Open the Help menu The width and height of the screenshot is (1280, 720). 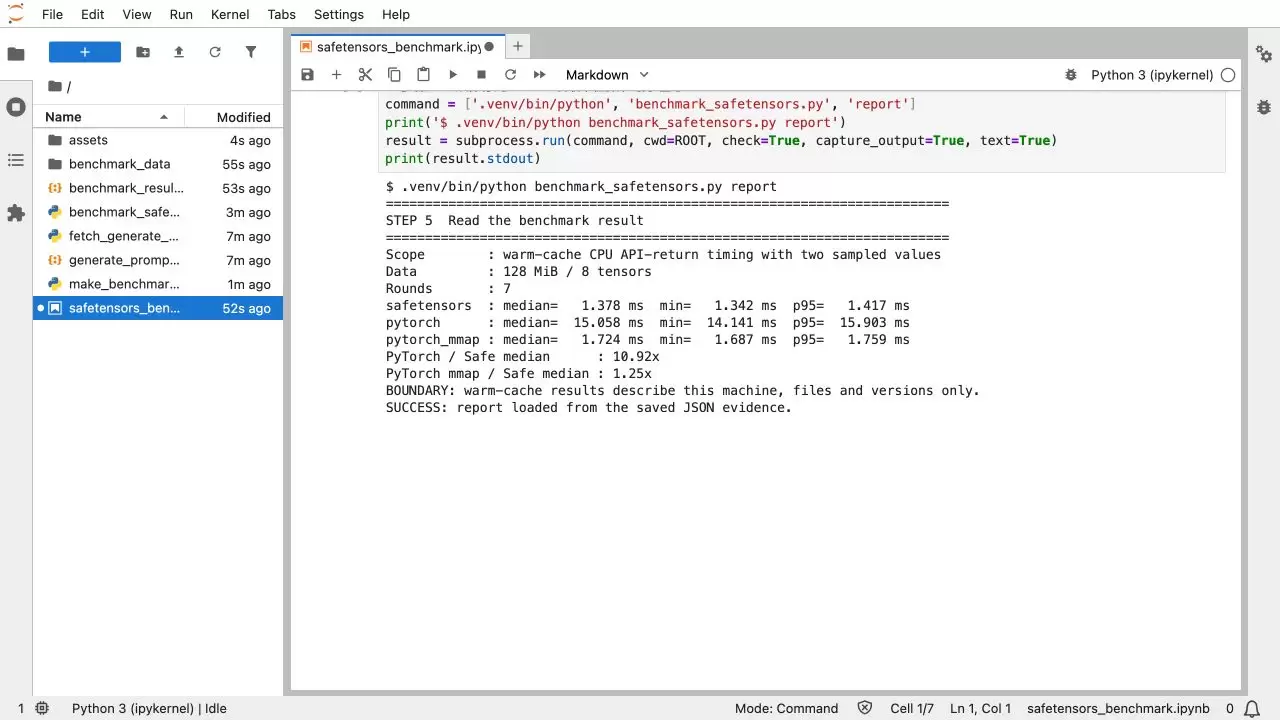(396, 14)
